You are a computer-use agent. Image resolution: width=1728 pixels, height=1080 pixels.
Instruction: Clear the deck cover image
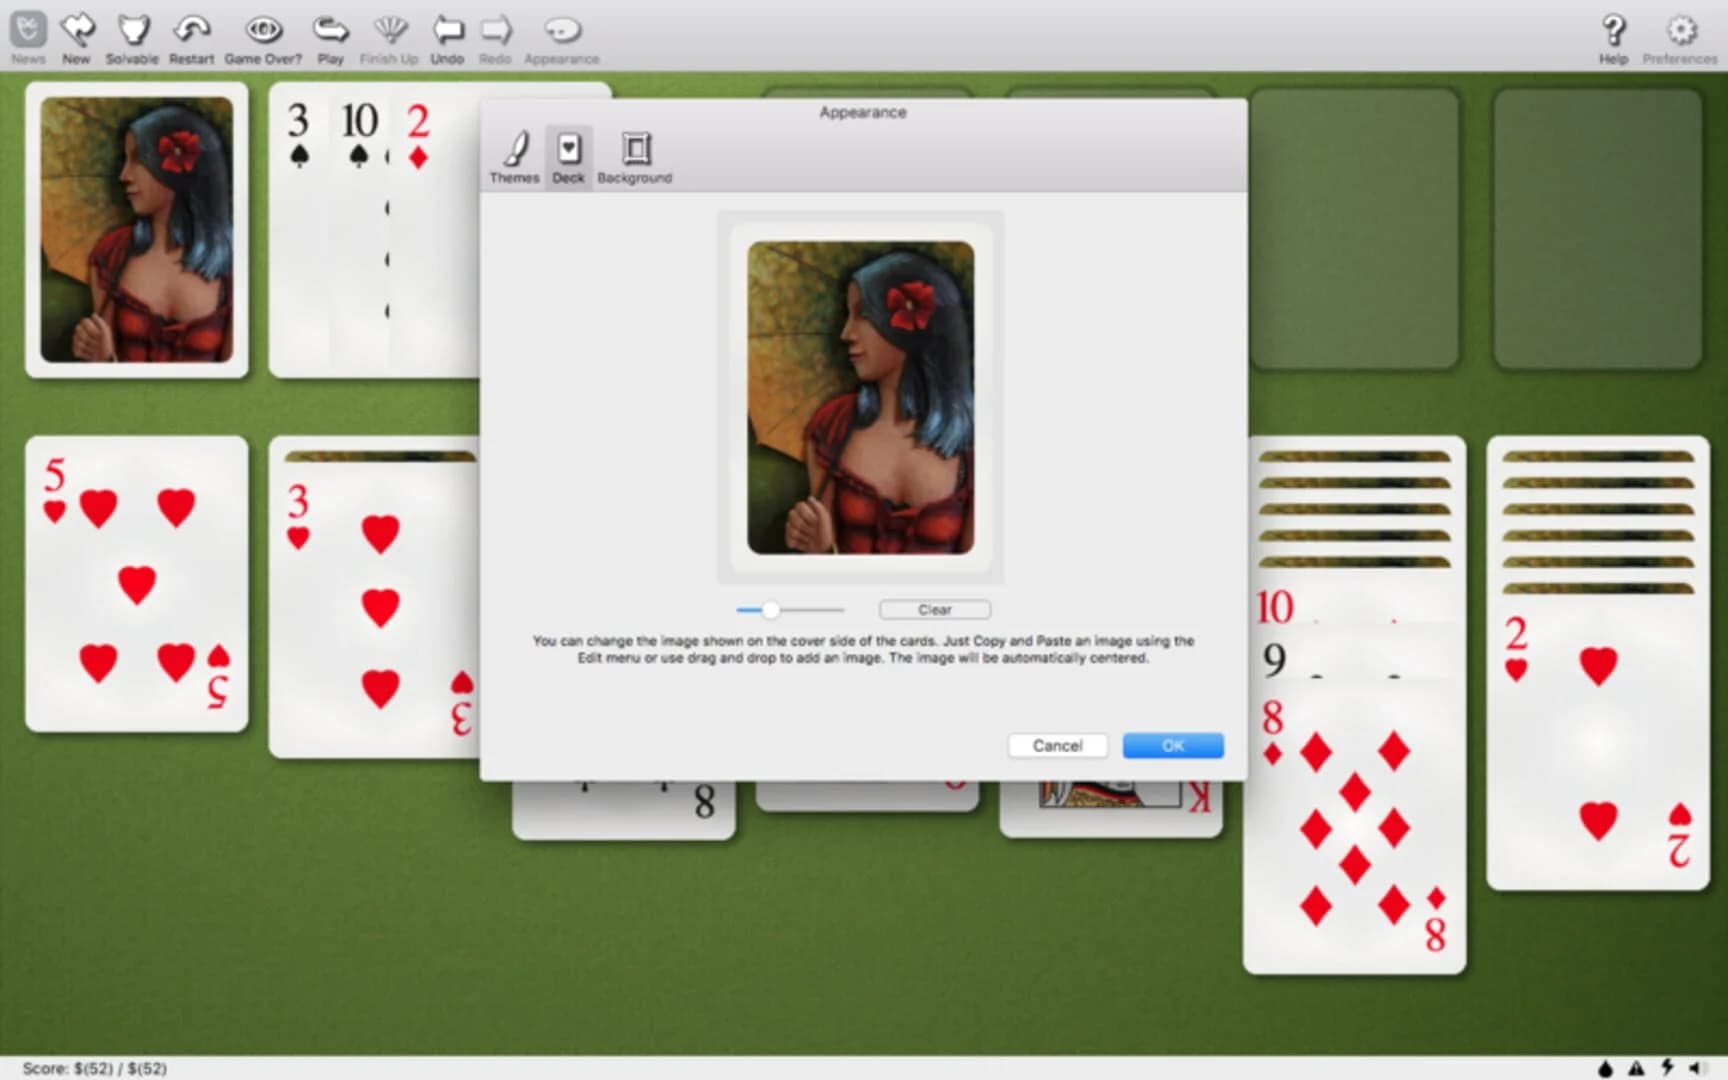point(934,609)
